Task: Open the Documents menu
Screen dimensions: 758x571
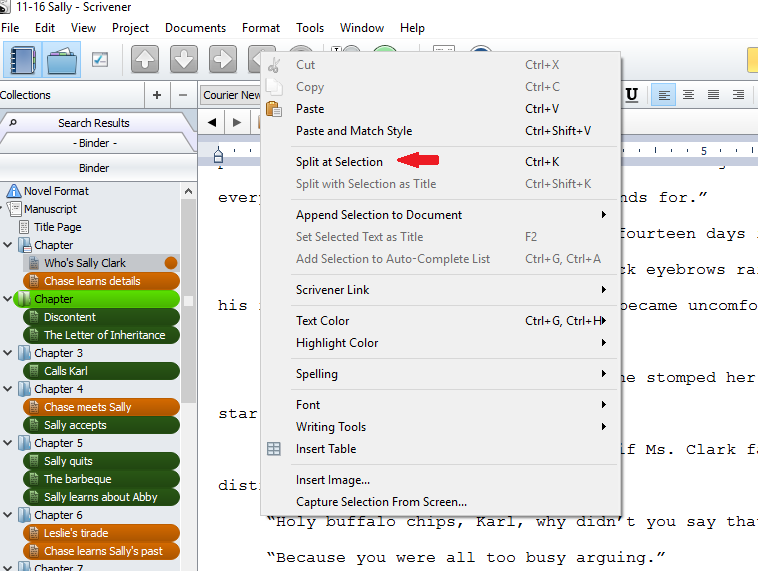Action: pos(195,28)
